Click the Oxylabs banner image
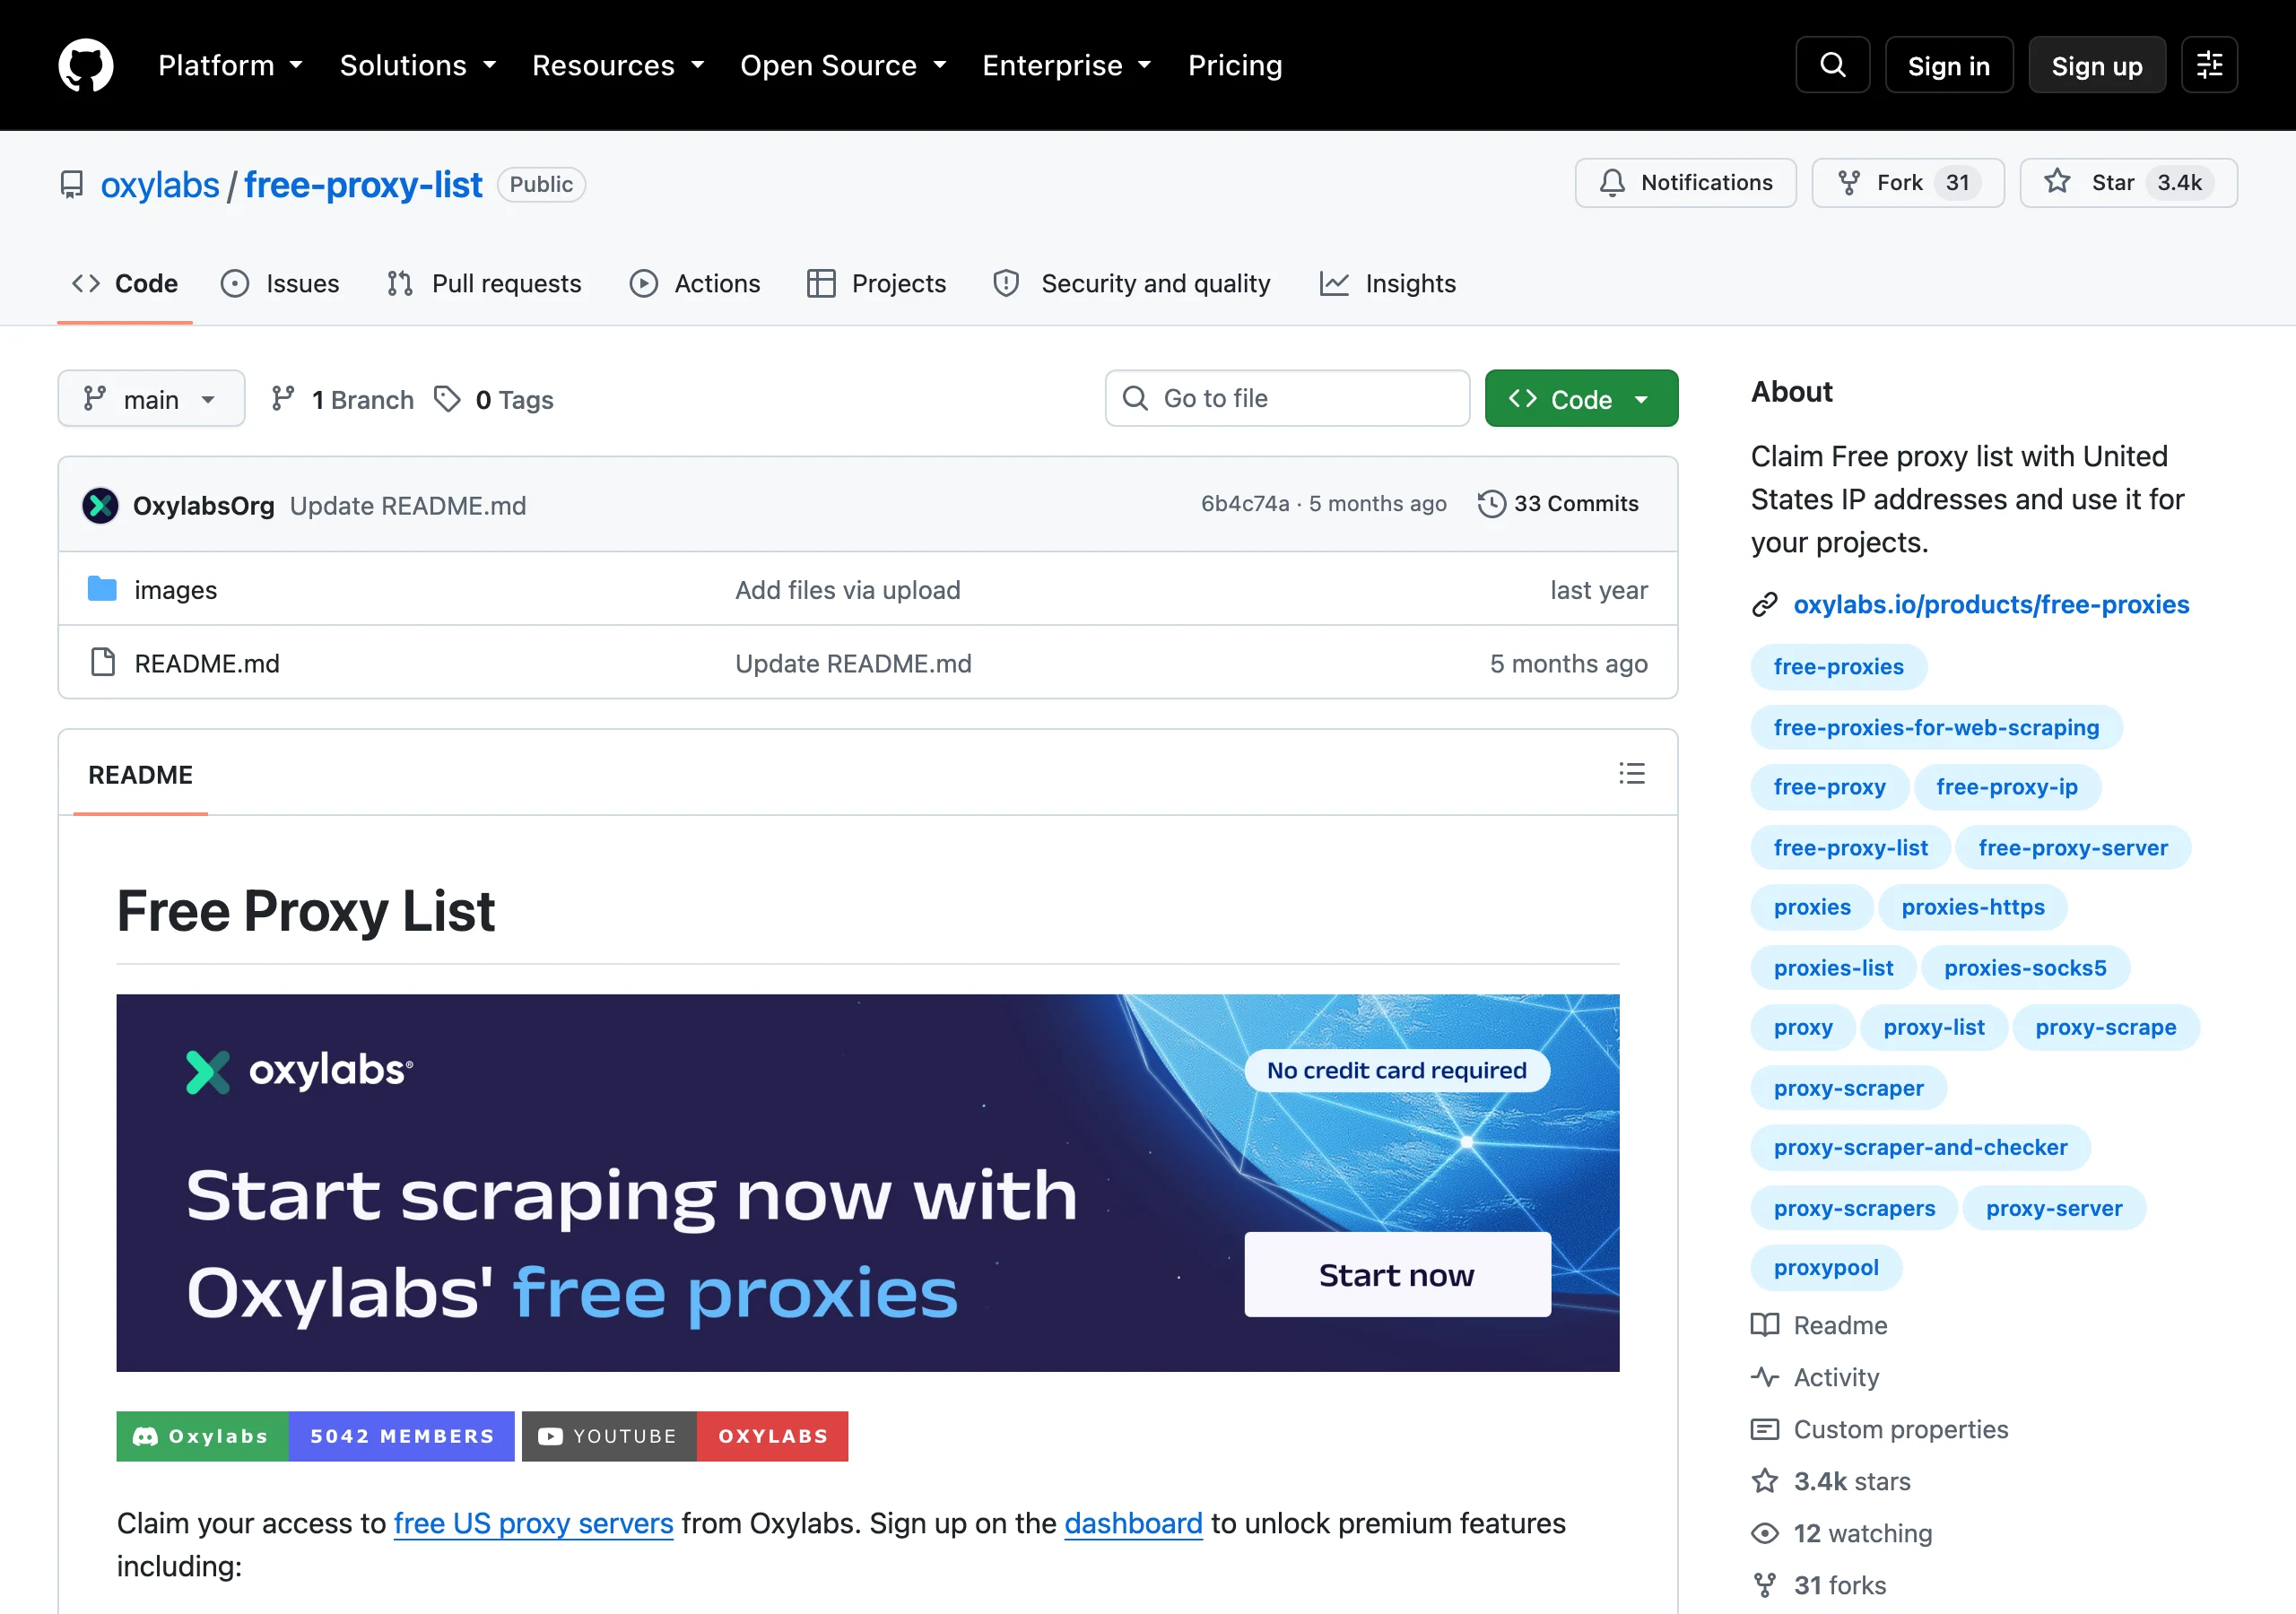 (868, 1183)
